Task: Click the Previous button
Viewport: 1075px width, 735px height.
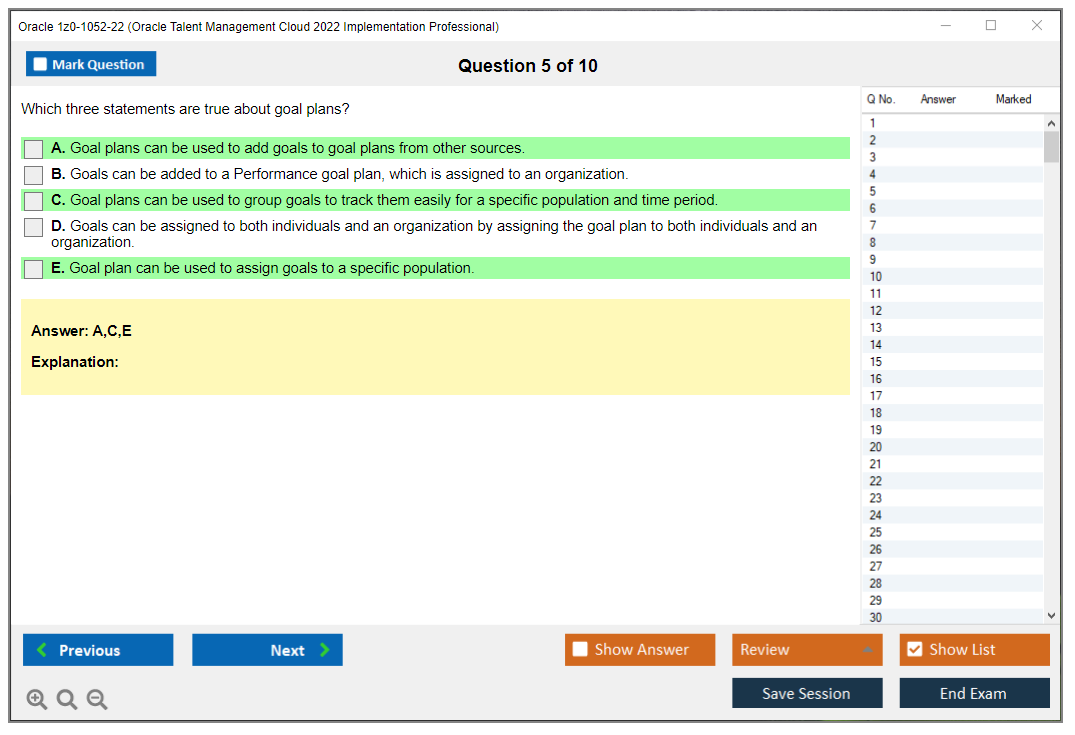Action: 97,650
